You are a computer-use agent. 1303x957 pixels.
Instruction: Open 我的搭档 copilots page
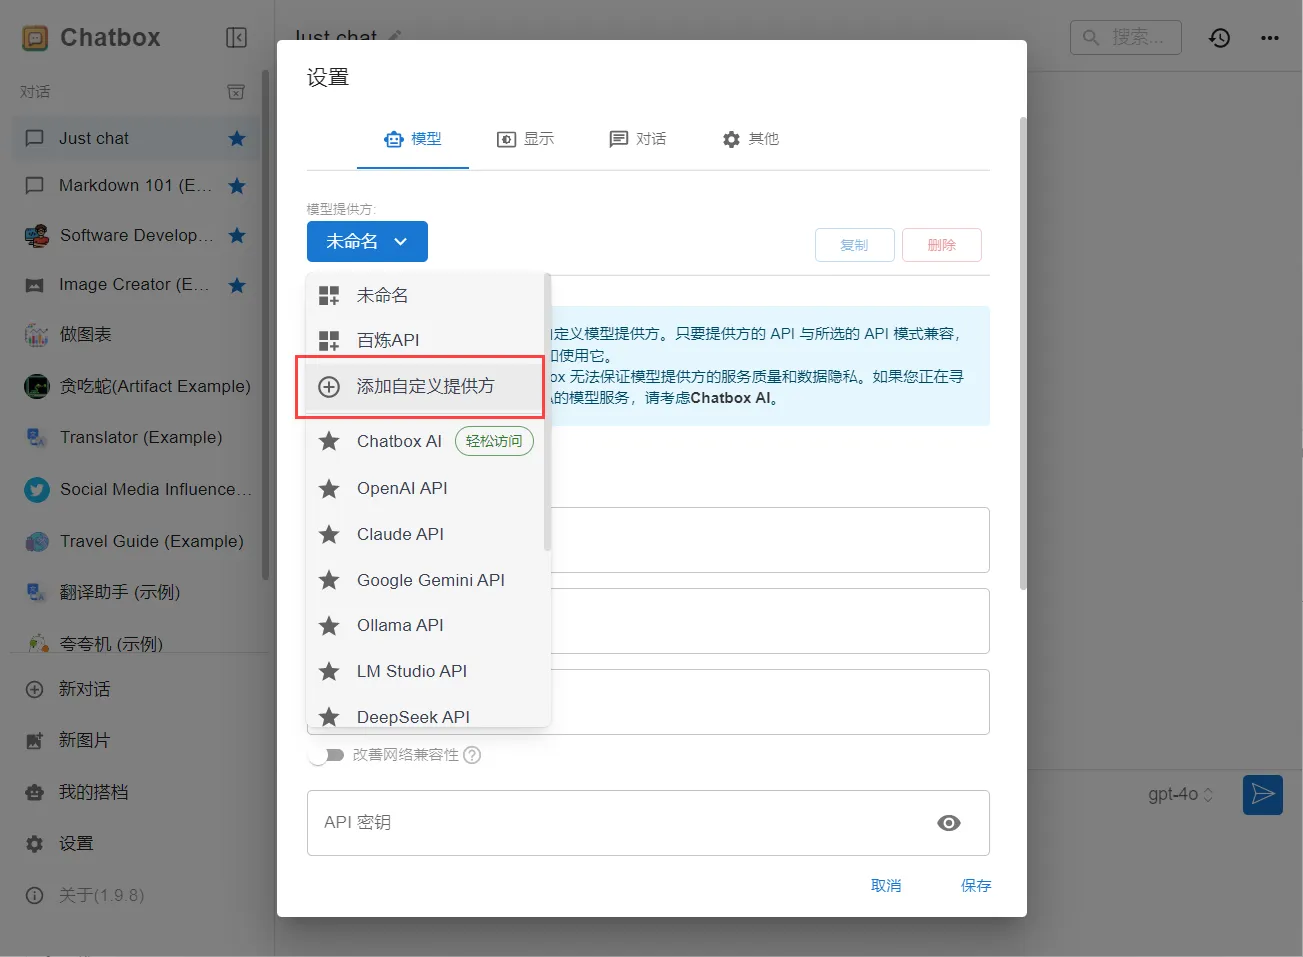(x=136, y=792)
